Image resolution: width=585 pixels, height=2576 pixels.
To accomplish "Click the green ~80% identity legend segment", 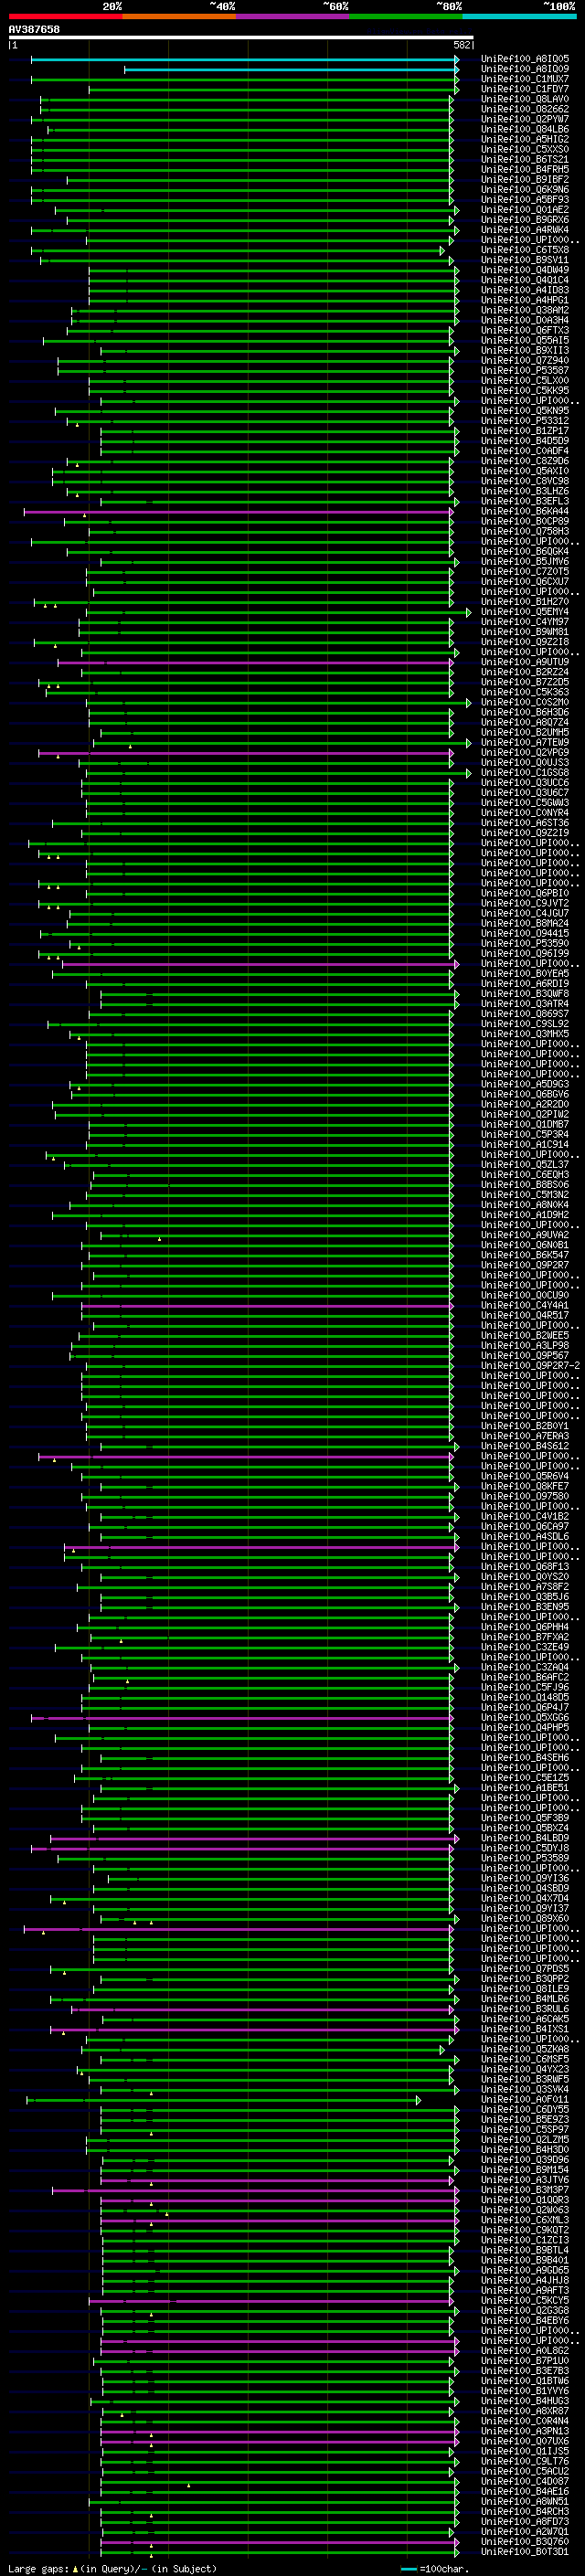I will pos(406,16).
